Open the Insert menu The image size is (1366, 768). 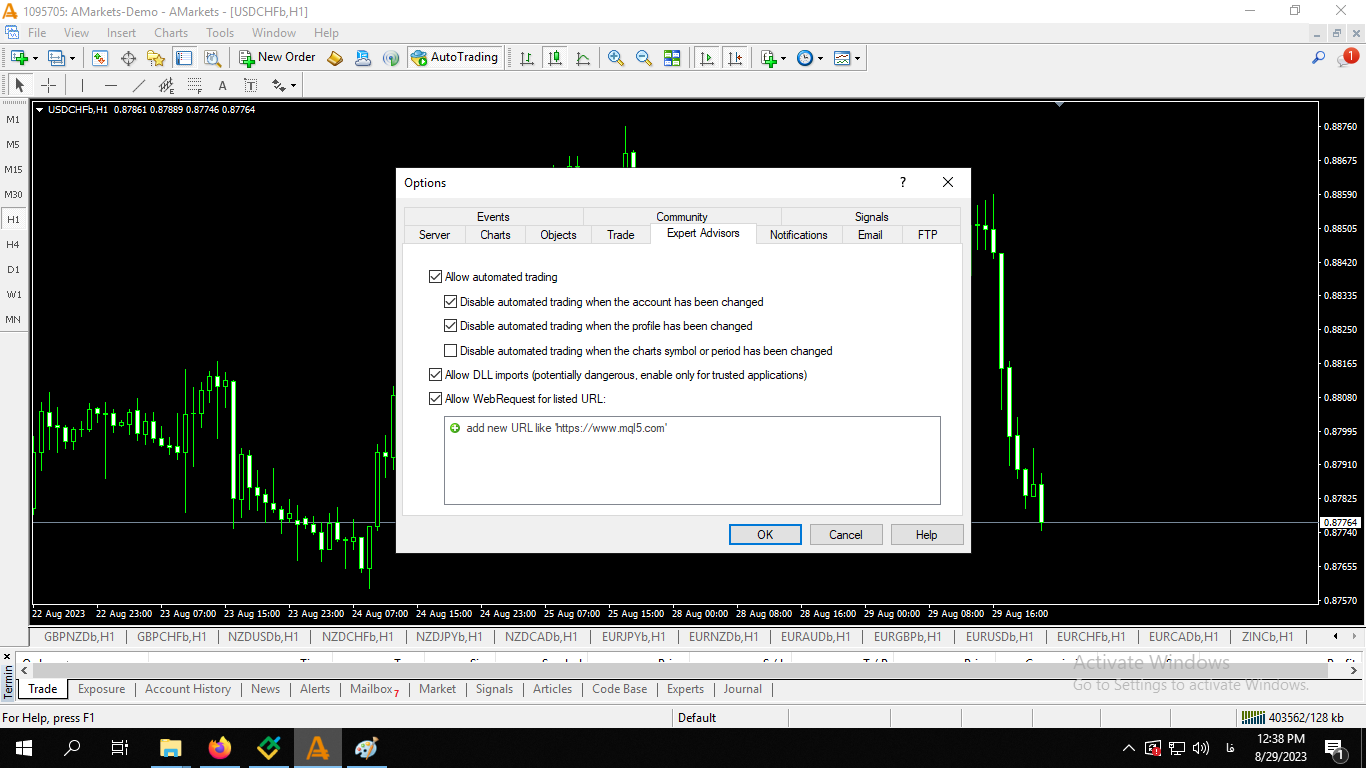[122, 33]
